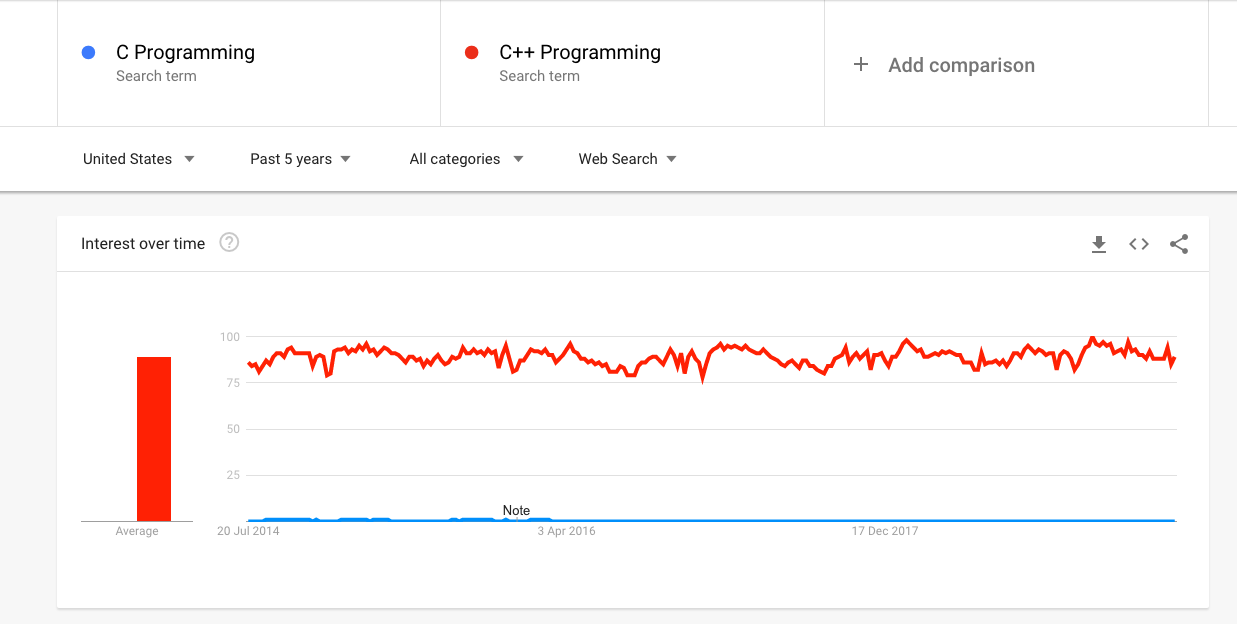This screenshot has height=624, width=1237.
Task: Add a new comparison term
Action: 961,65
